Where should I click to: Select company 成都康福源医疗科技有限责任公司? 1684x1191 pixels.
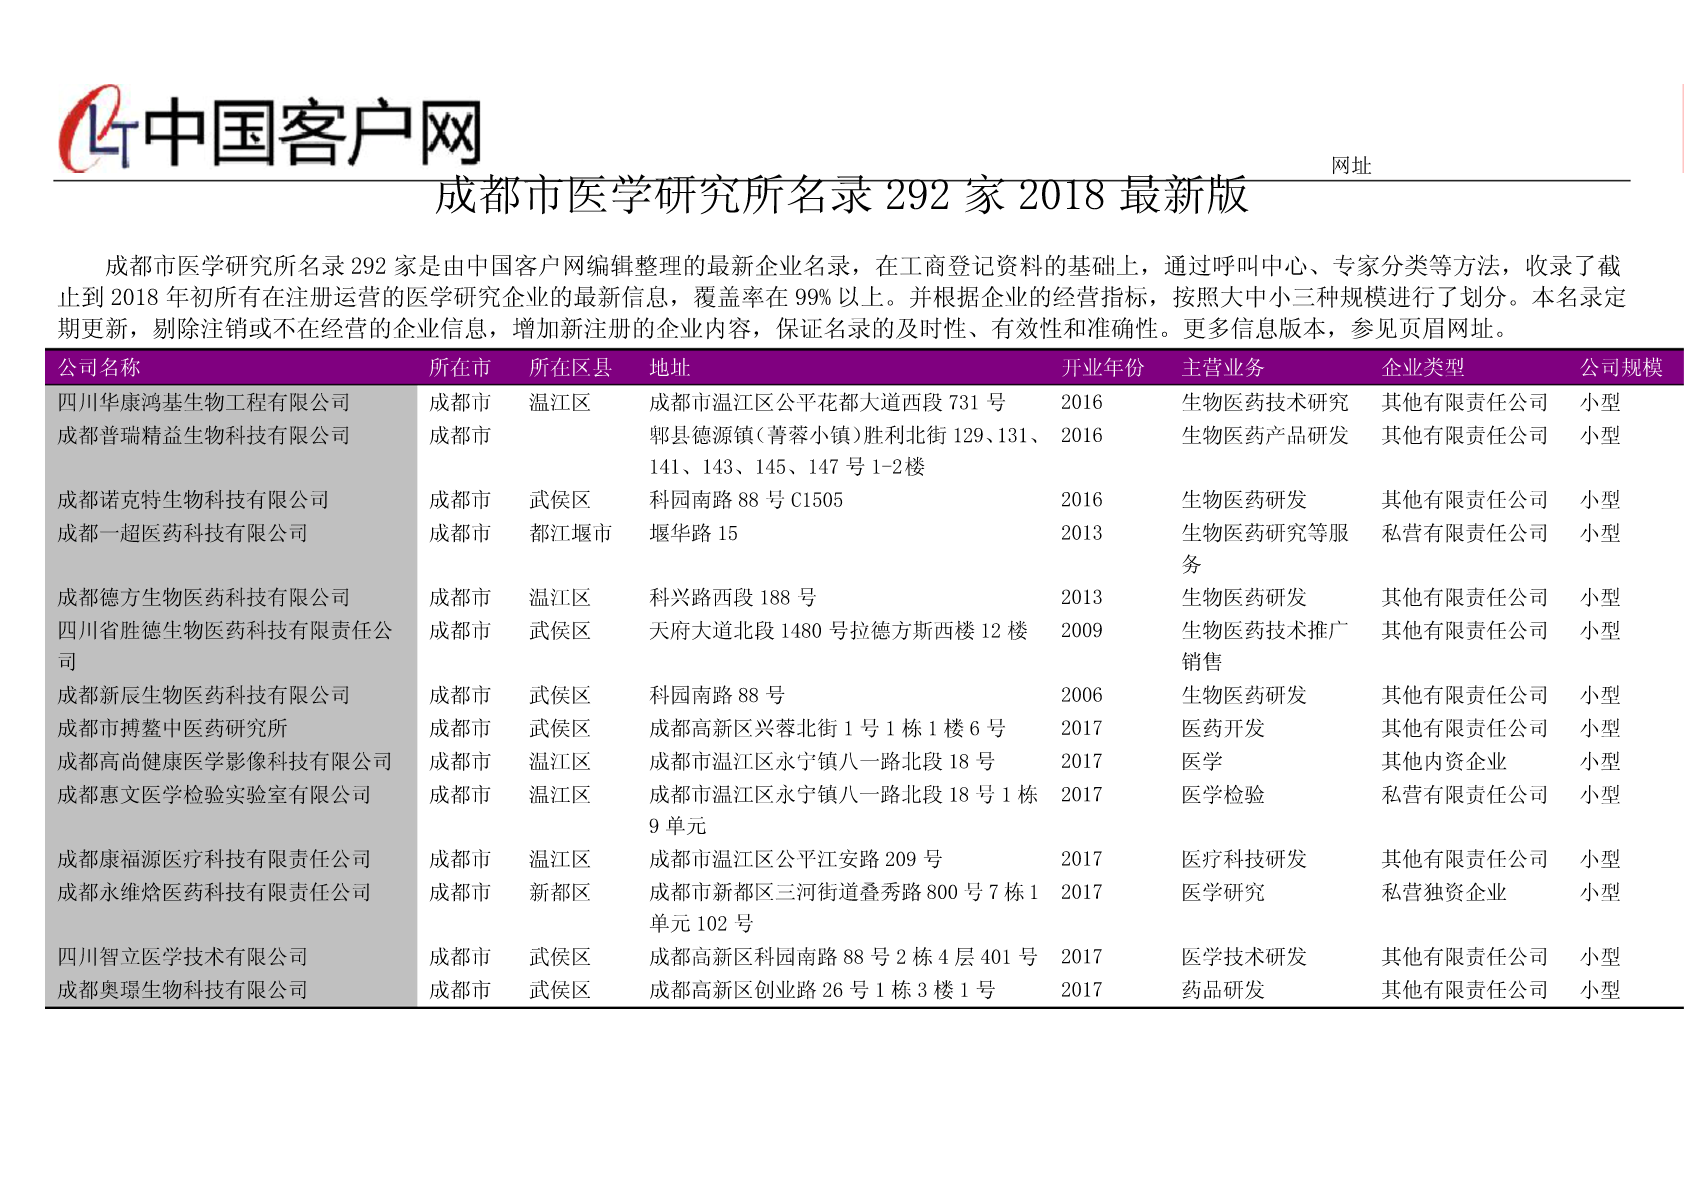(x=214, y=859)
